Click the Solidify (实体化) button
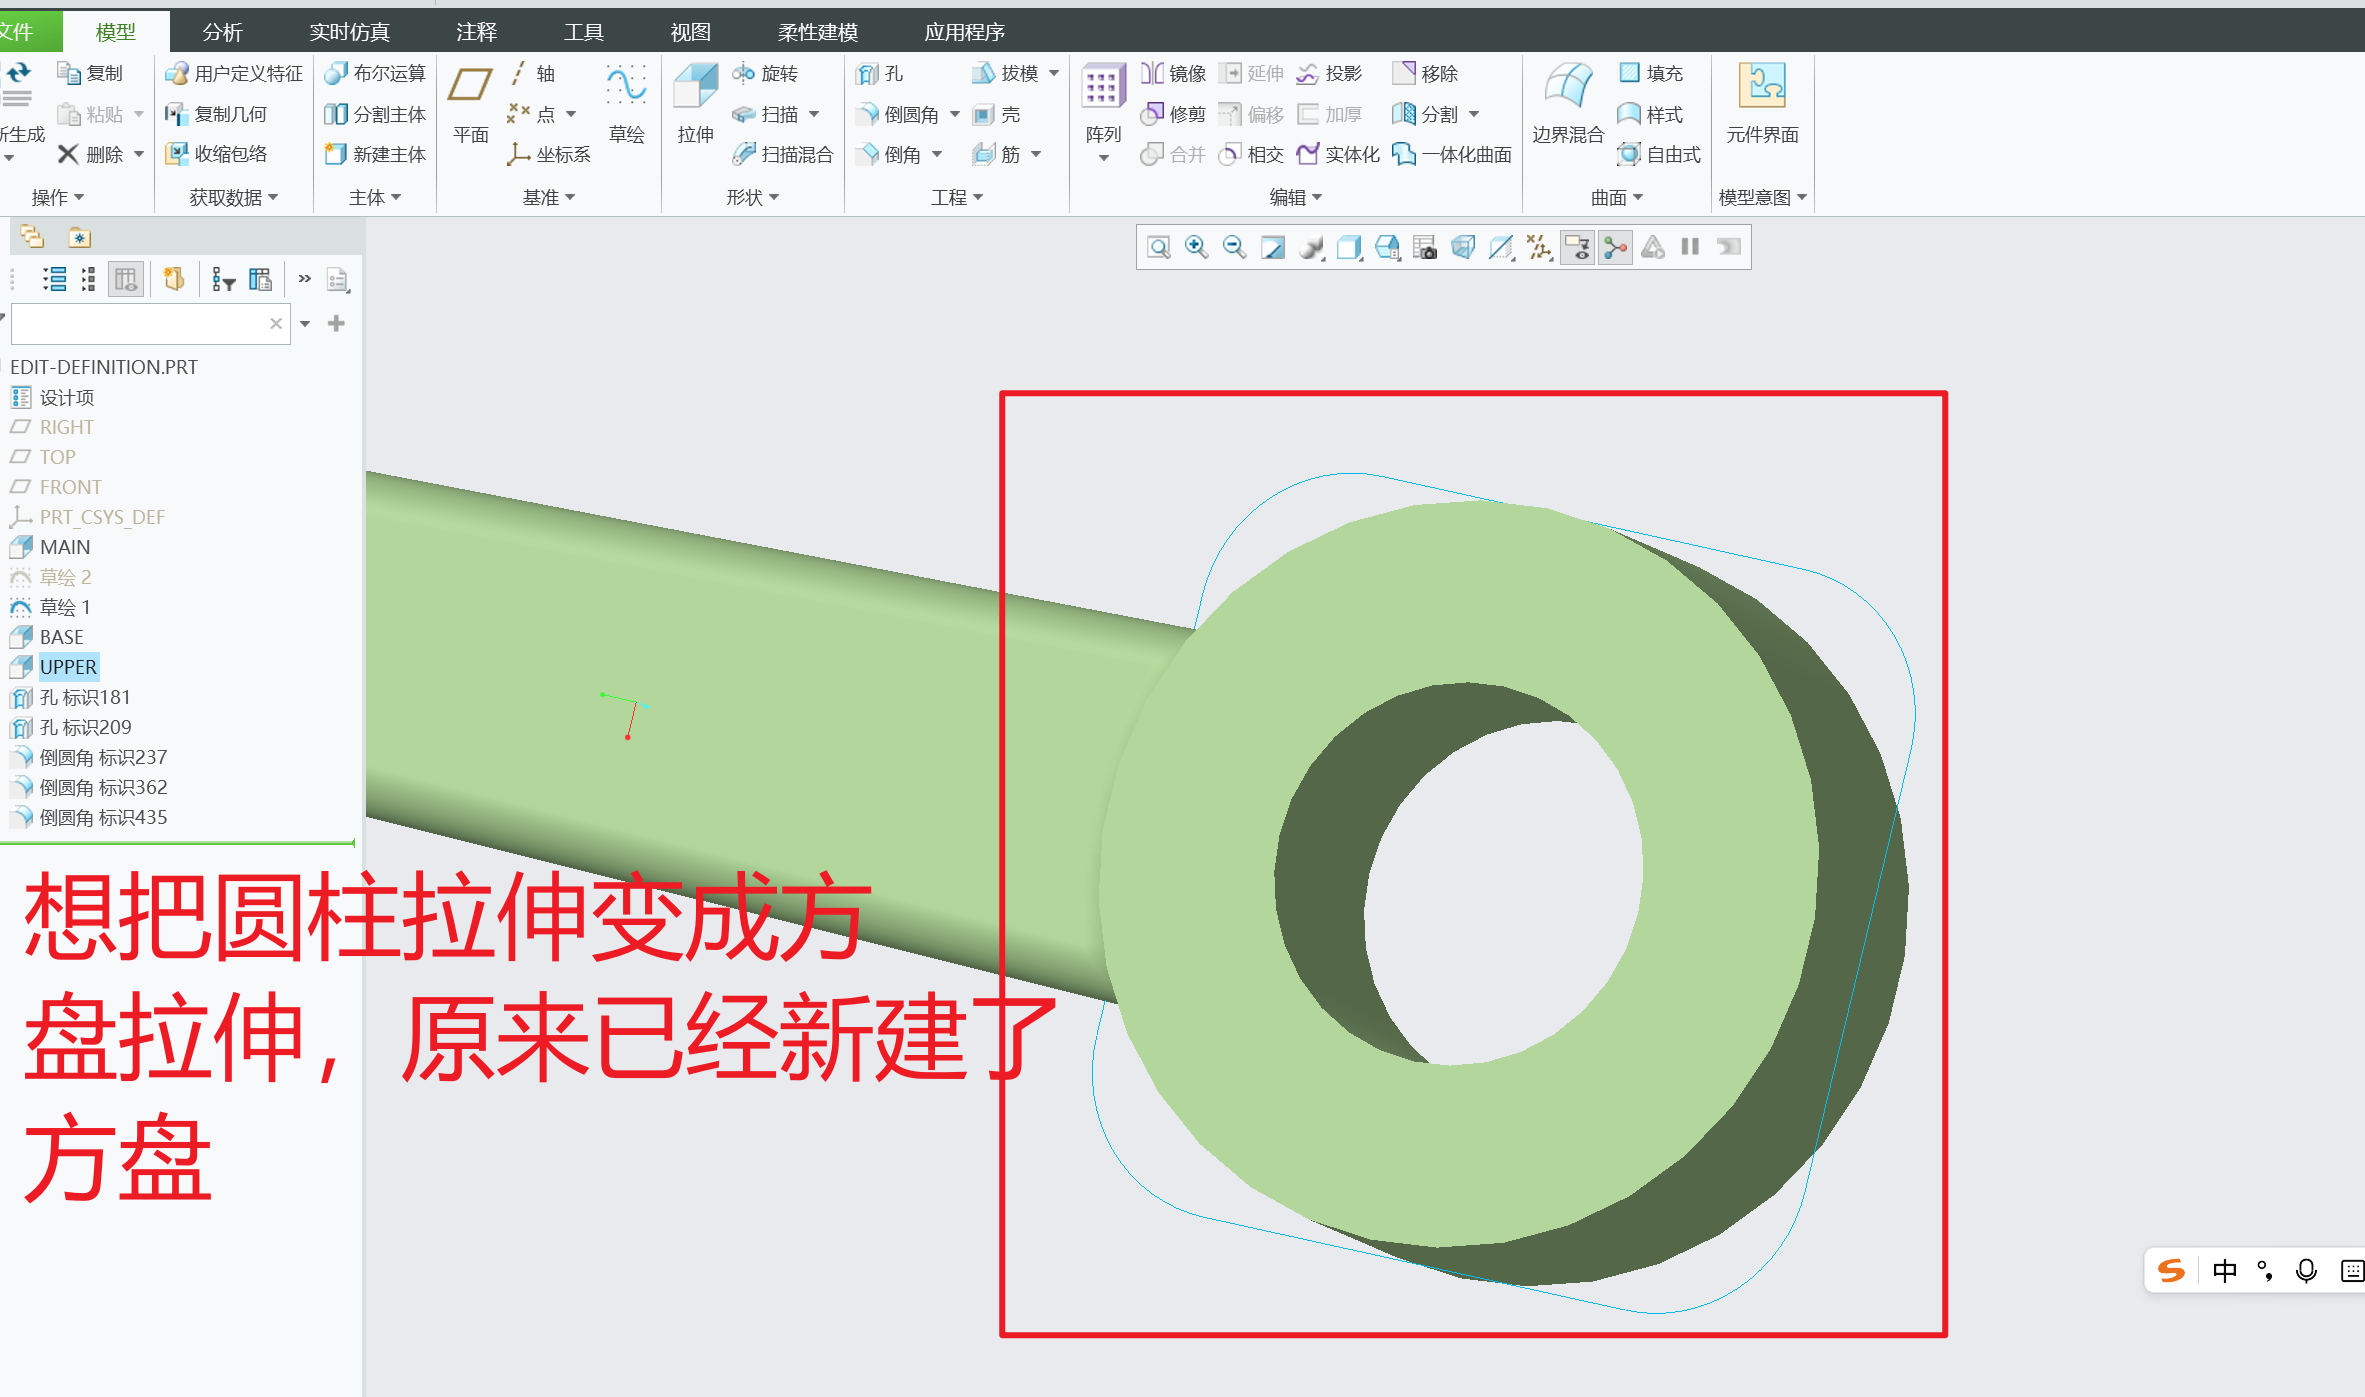Viewport: 2365px width, 1397px height. [1338, 154]
